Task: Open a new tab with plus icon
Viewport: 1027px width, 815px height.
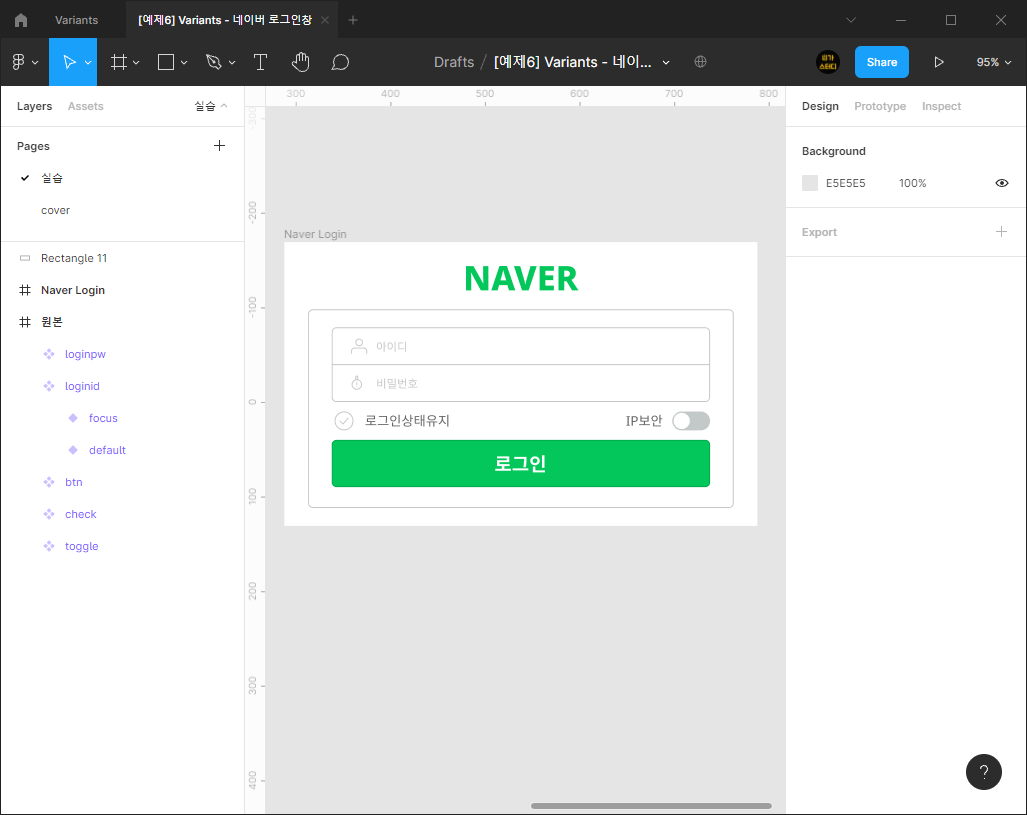Action: 352,20
